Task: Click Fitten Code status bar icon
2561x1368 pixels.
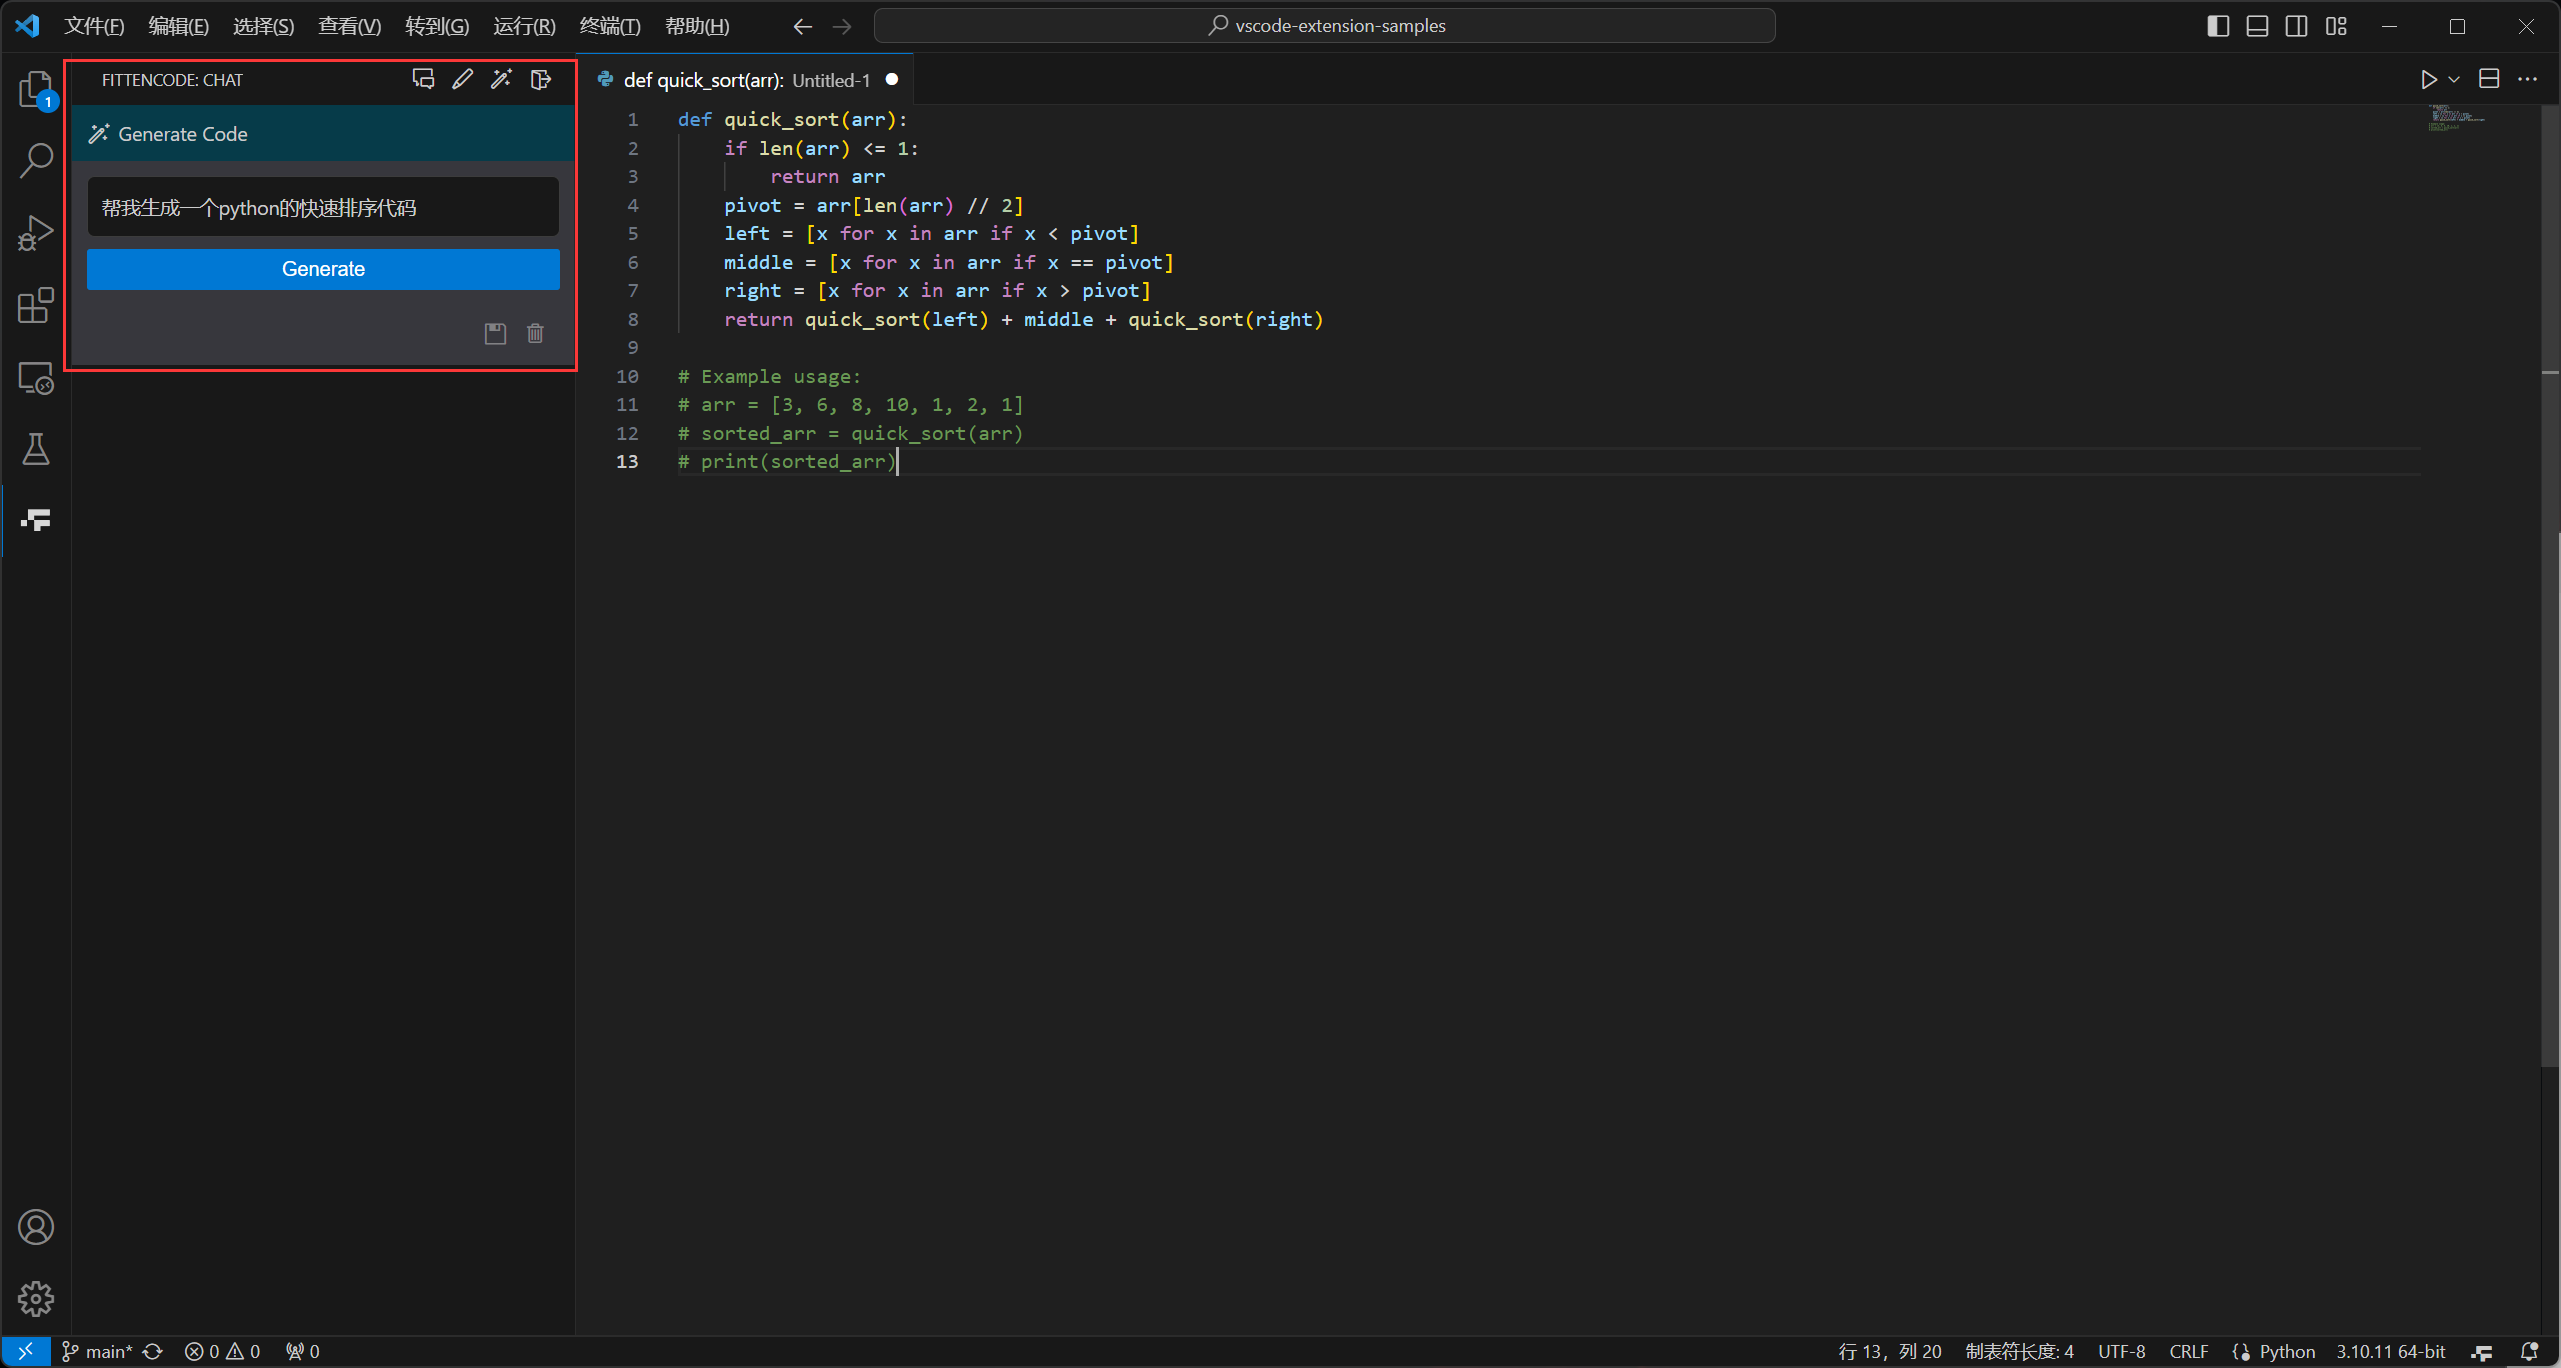Action: 2482,1352
